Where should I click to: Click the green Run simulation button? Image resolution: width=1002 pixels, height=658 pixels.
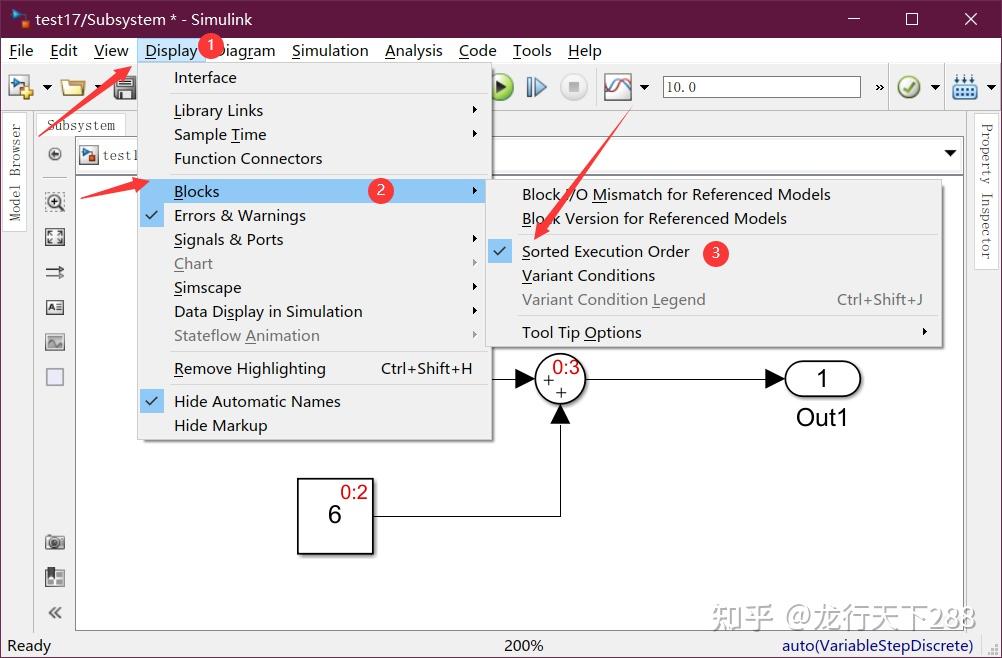pyautogui.click(x=502, y=87)
